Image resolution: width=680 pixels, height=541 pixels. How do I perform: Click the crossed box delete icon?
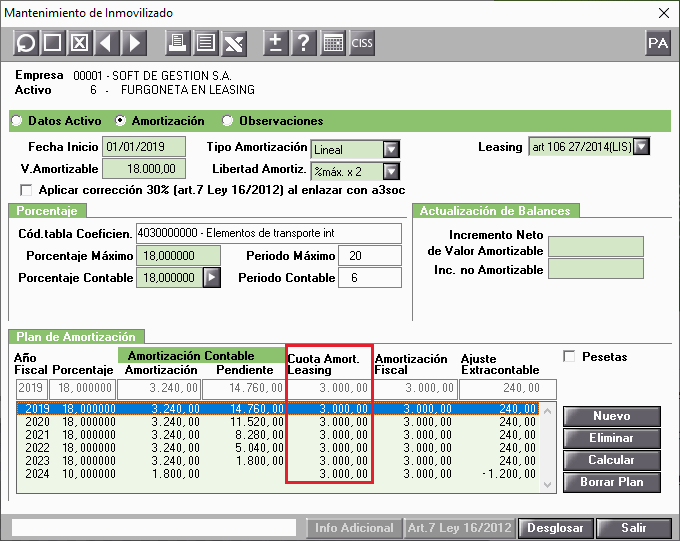[79, 43]
